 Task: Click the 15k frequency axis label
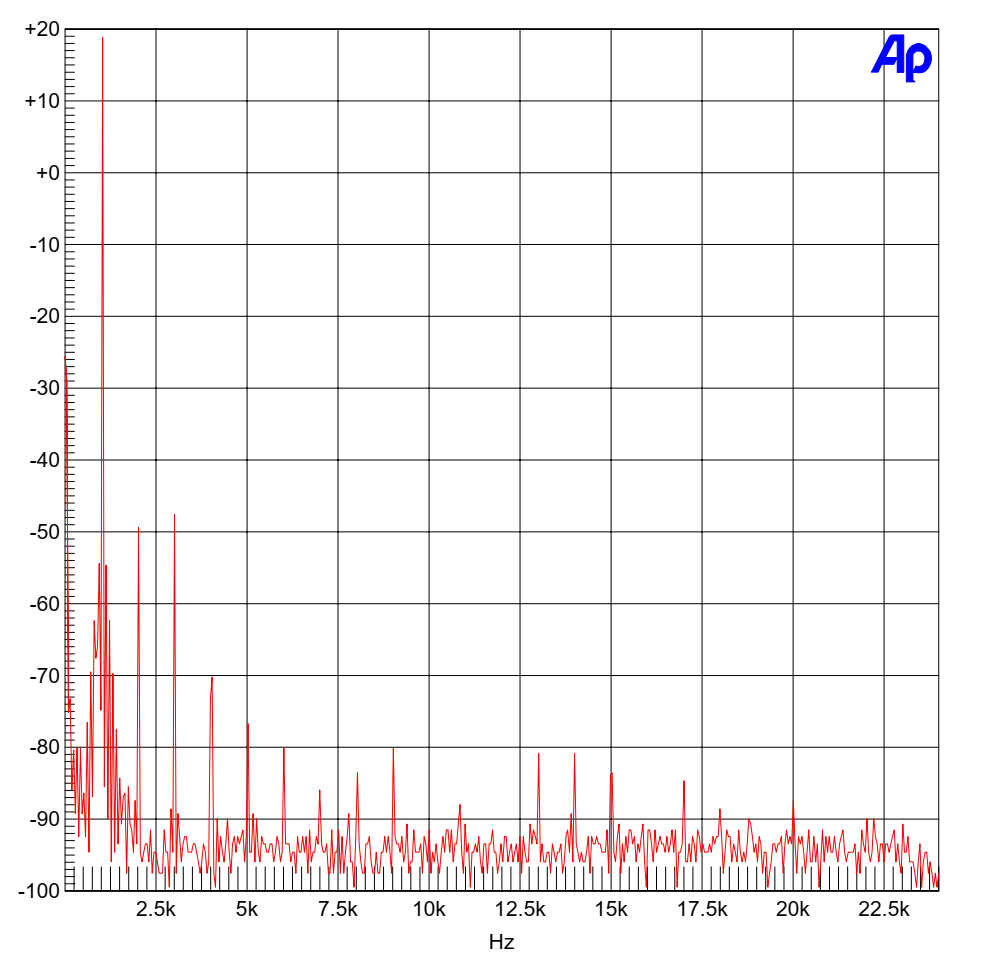tap(611, 910)
